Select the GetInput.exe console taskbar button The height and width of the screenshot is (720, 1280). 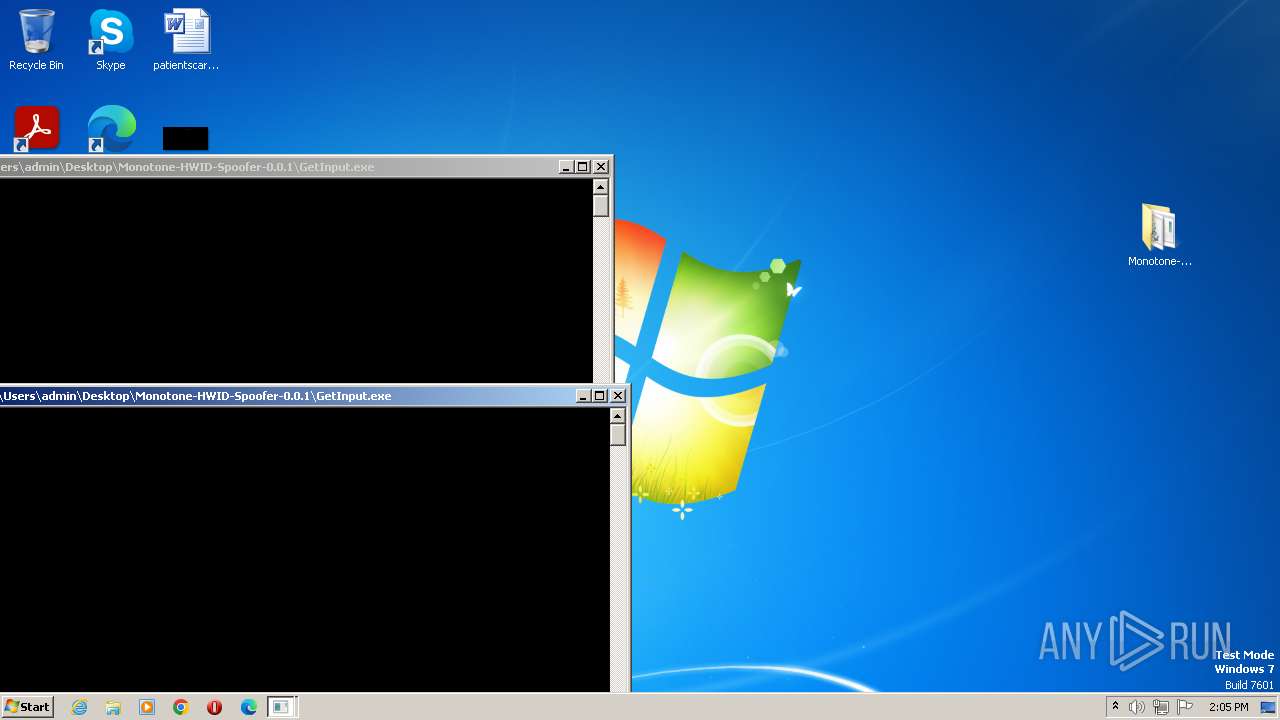(x=281, y=707)
